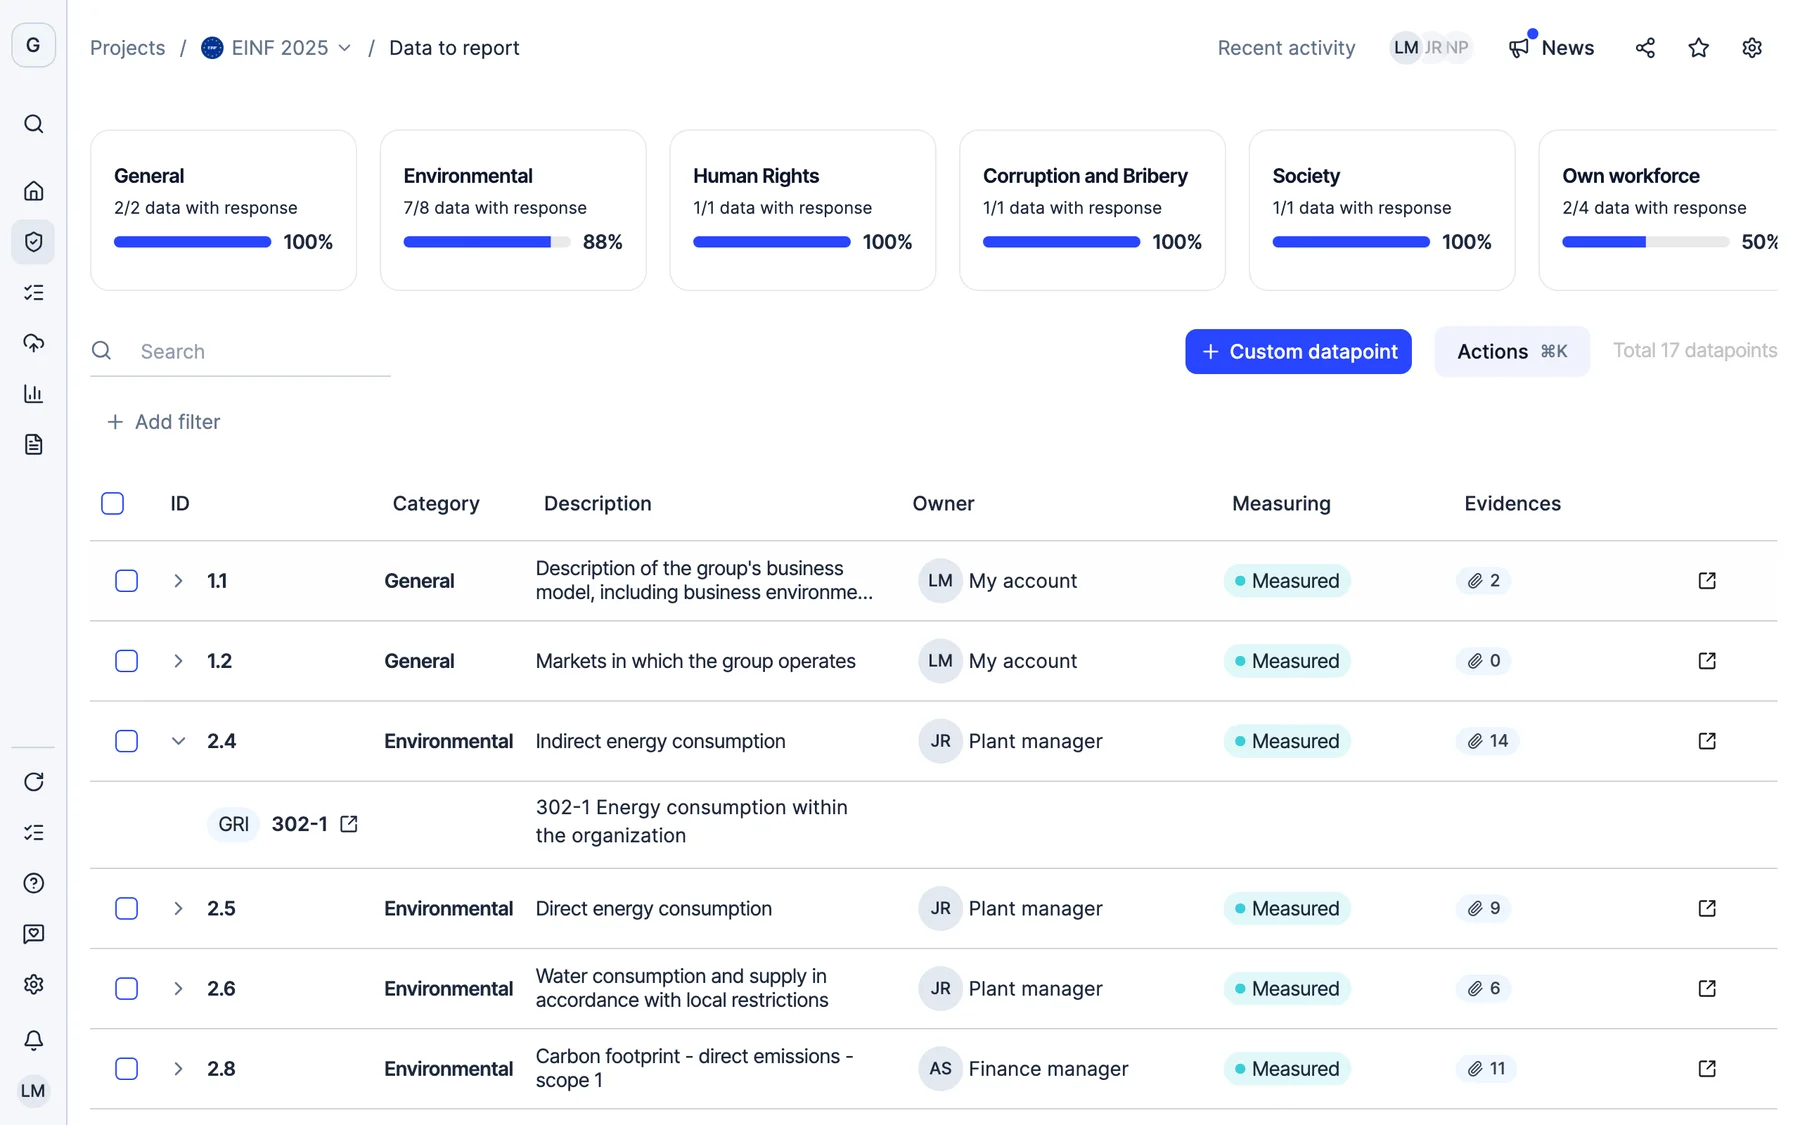Check the box for row 2.5
Viewport: 1800px width, 1125px height.
pos(126,908)
